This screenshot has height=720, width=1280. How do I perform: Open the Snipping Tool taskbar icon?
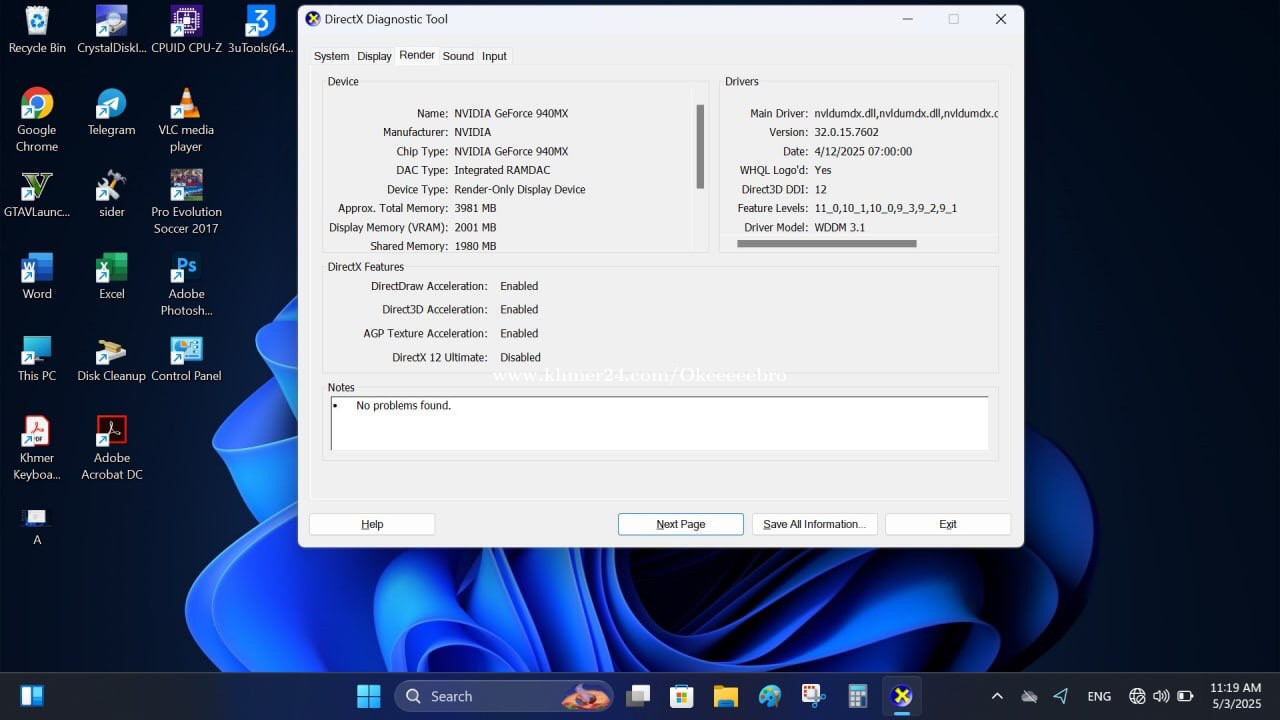813,696
